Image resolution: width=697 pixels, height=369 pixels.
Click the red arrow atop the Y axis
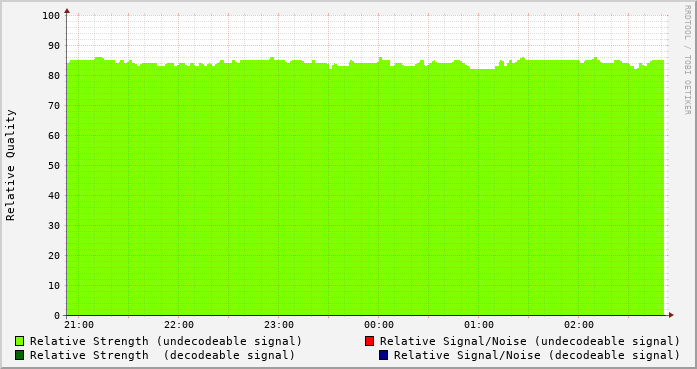67,11
